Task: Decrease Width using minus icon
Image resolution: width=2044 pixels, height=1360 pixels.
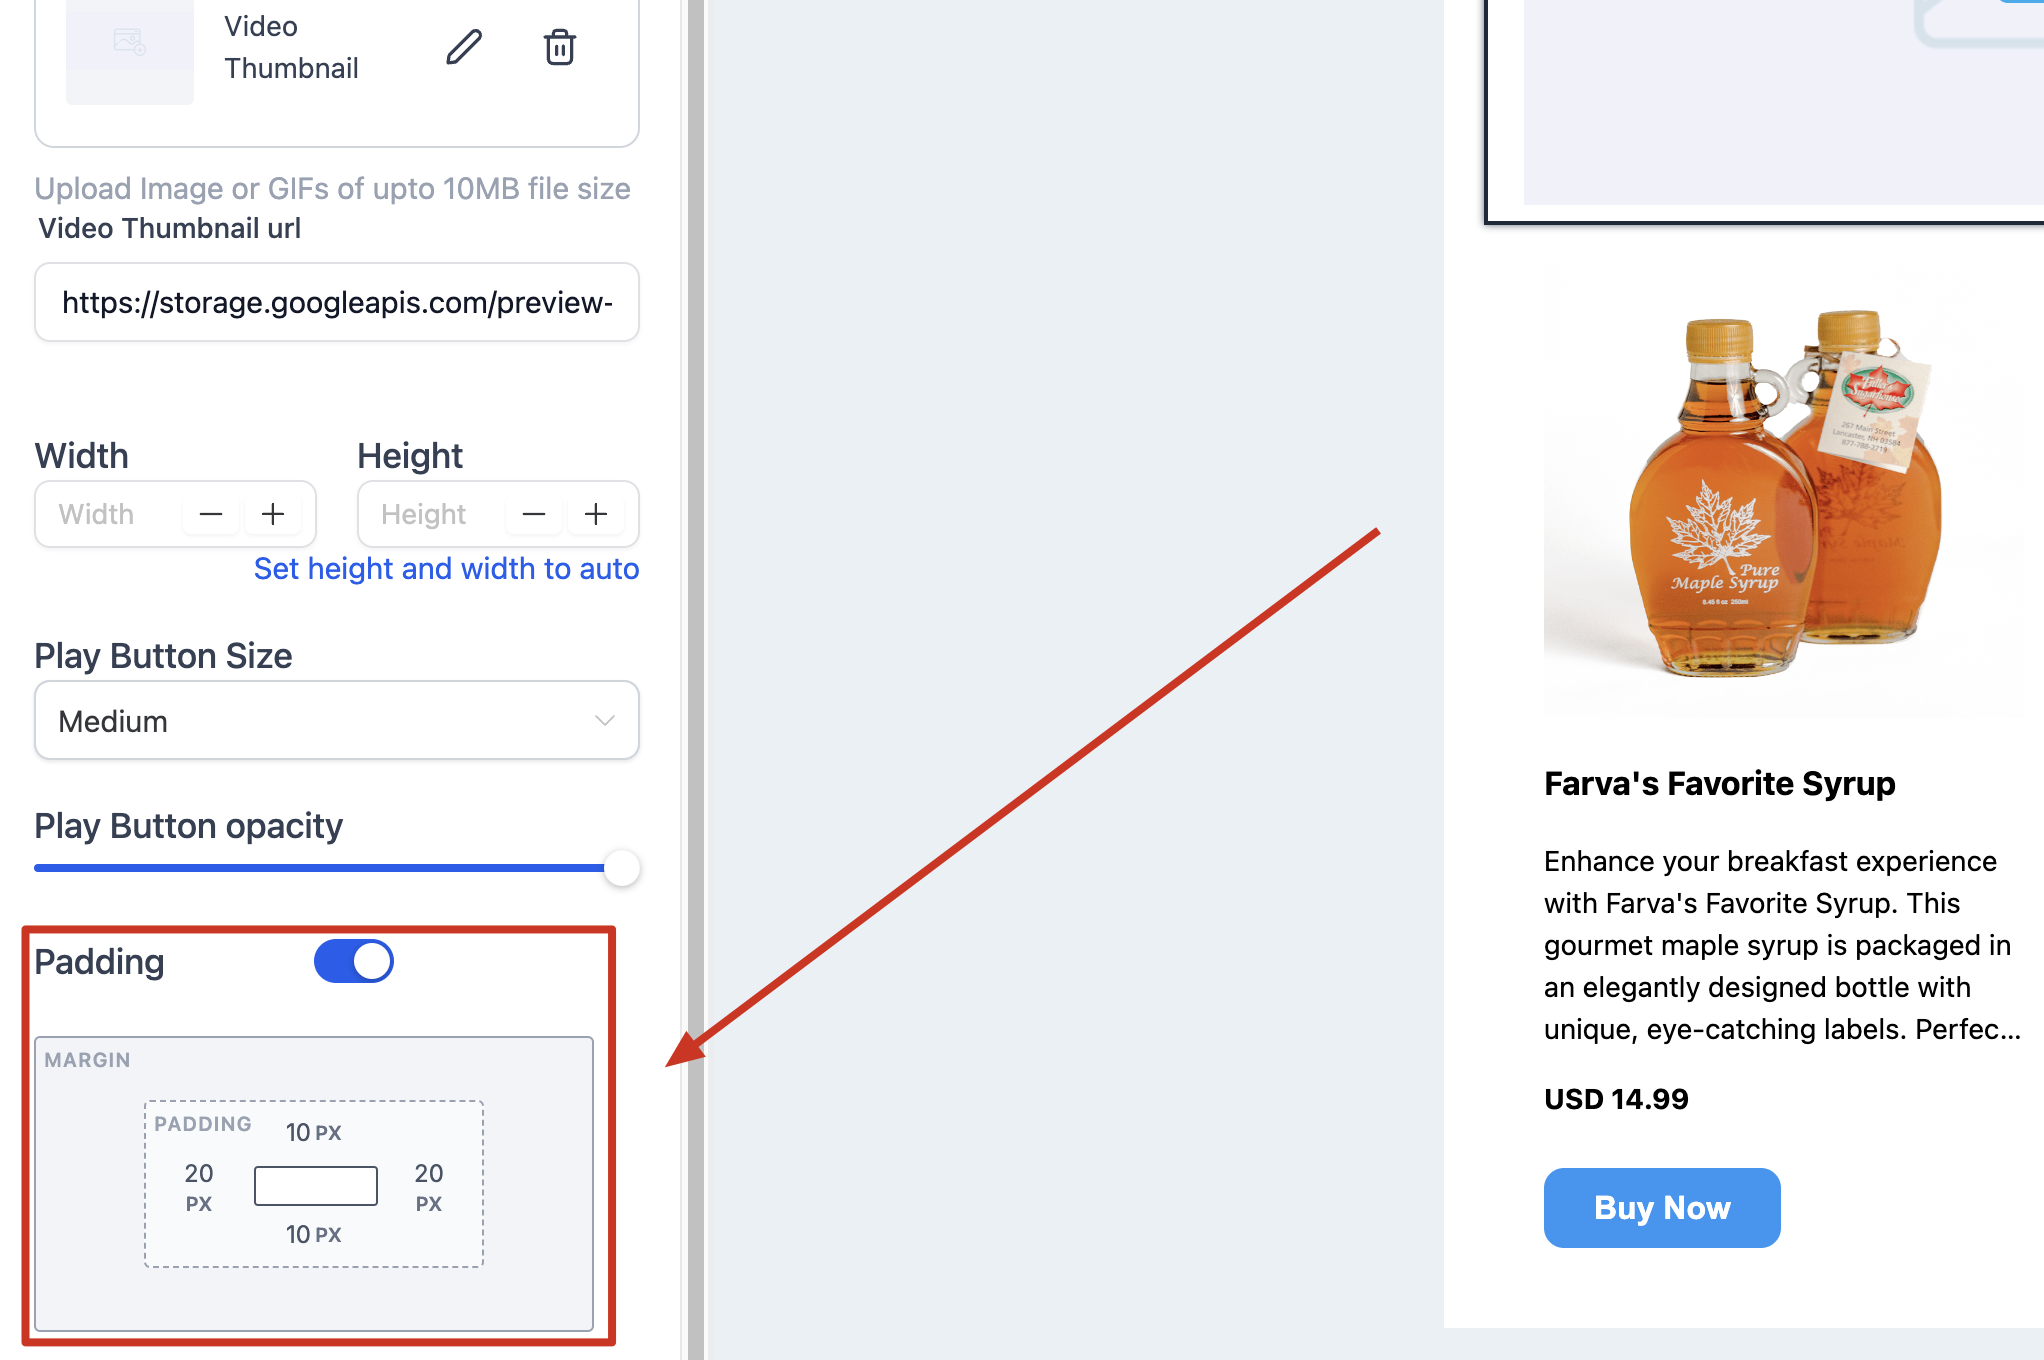Action: pyautogui.click(x=211, y=514)
